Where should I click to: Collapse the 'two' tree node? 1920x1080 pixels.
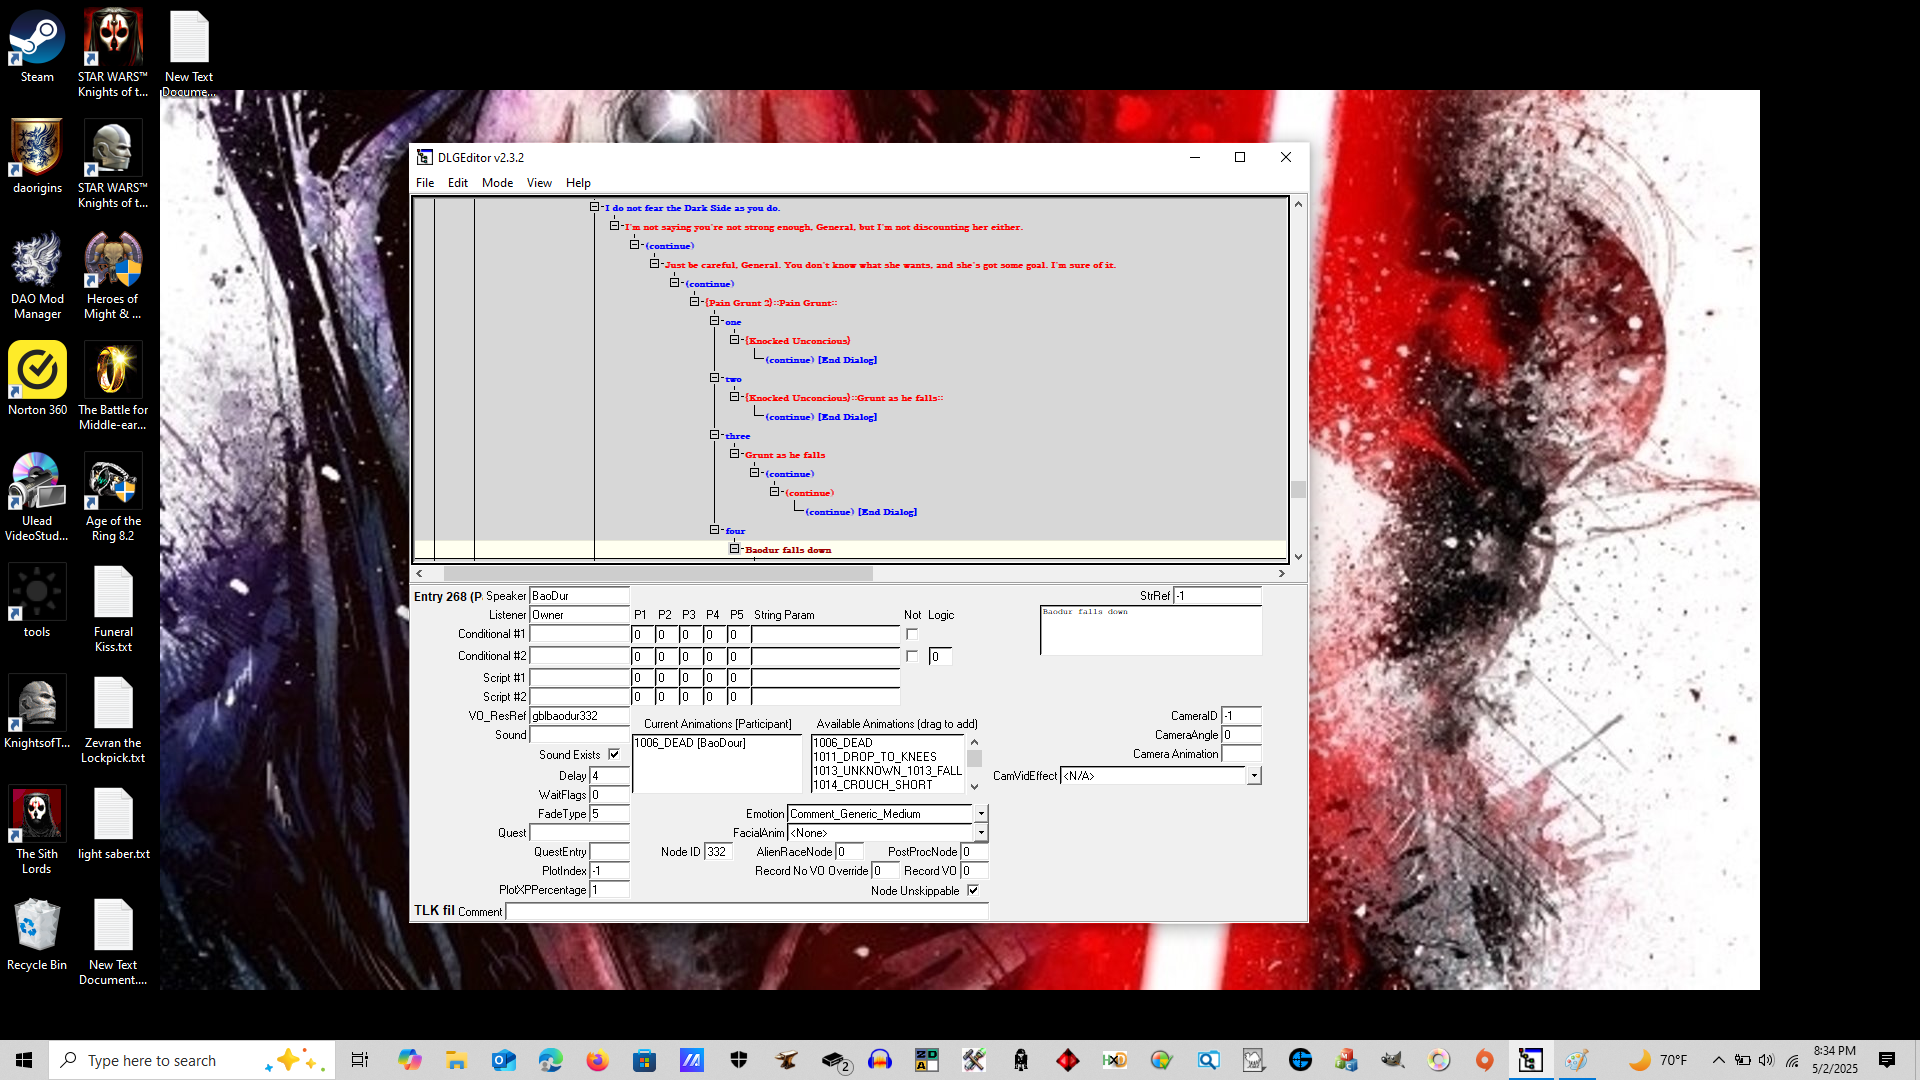714,378
